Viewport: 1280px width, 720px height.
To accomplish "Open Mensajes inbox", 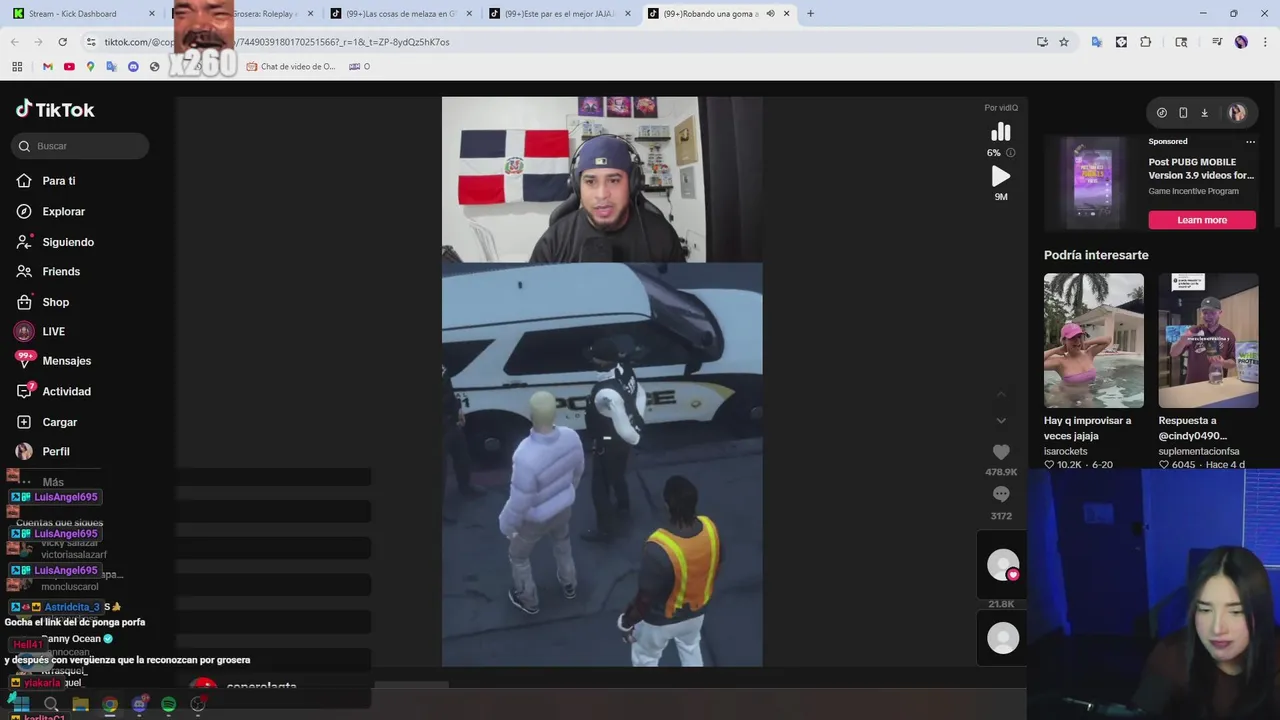I will coord(66,361).
